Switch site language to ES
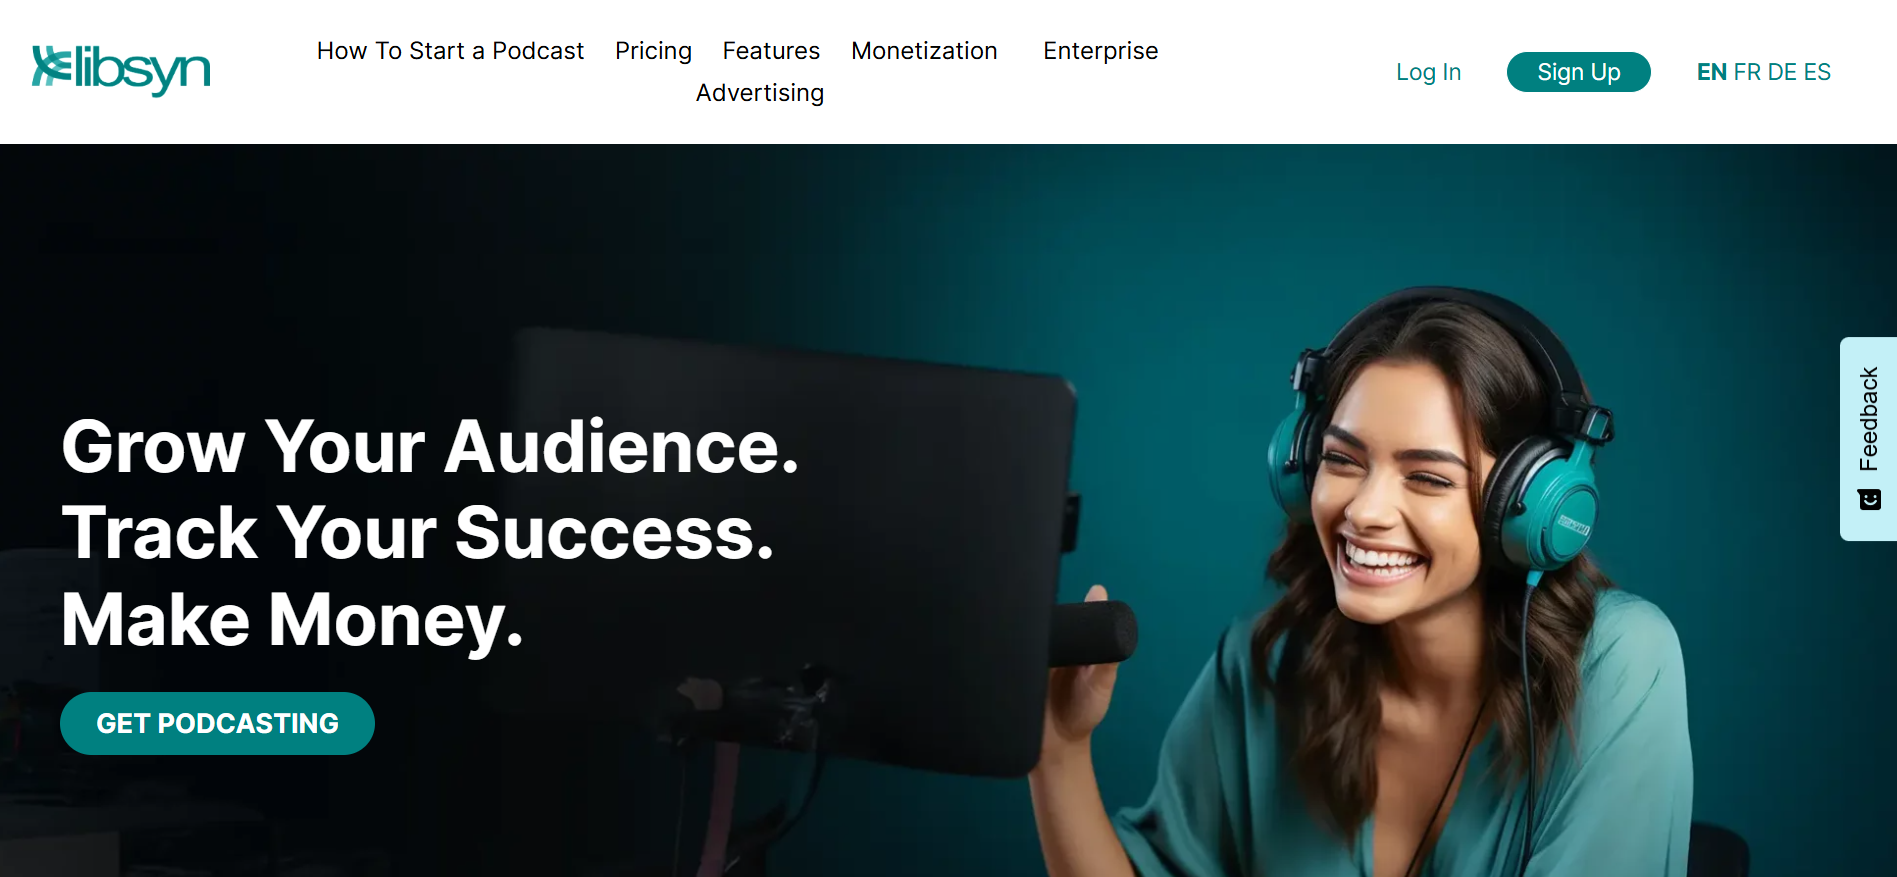 (x=1817, y=72)
